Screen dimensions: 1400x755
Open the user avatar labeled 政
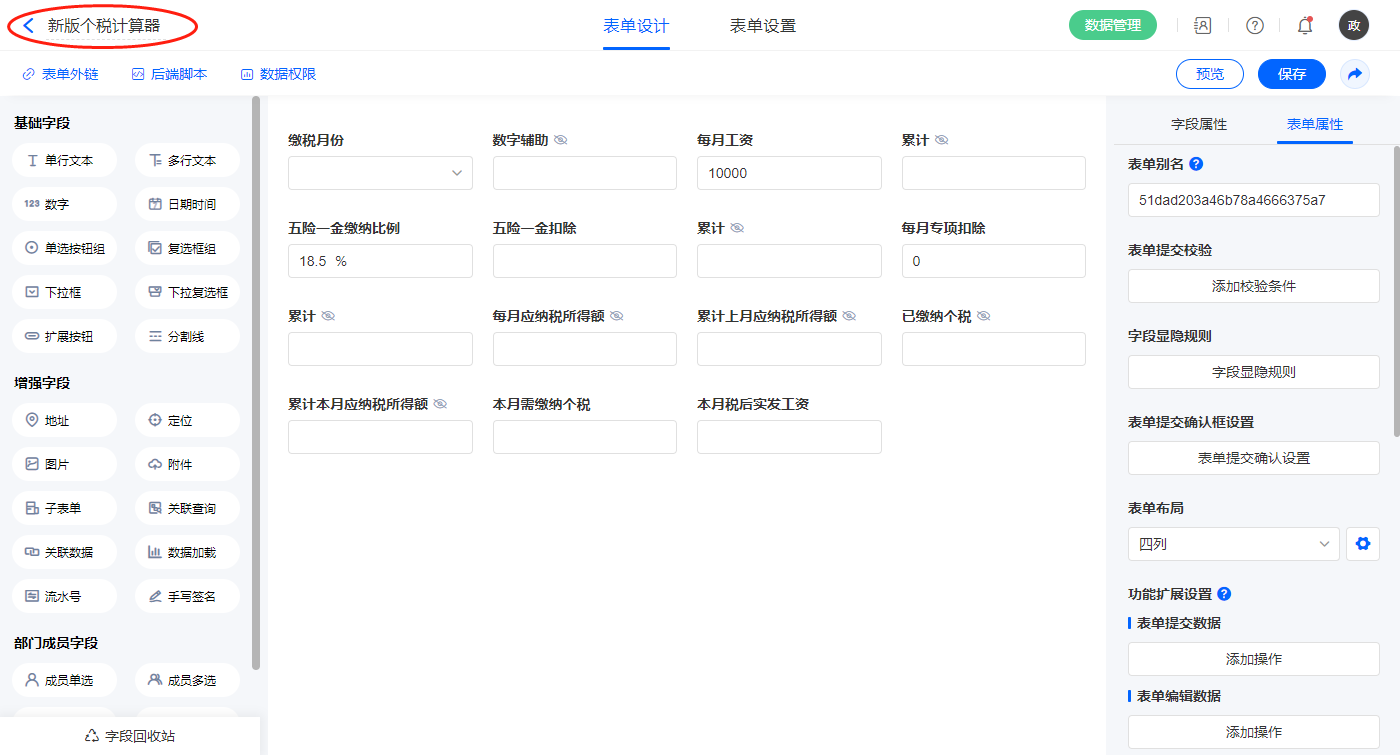1353,26
